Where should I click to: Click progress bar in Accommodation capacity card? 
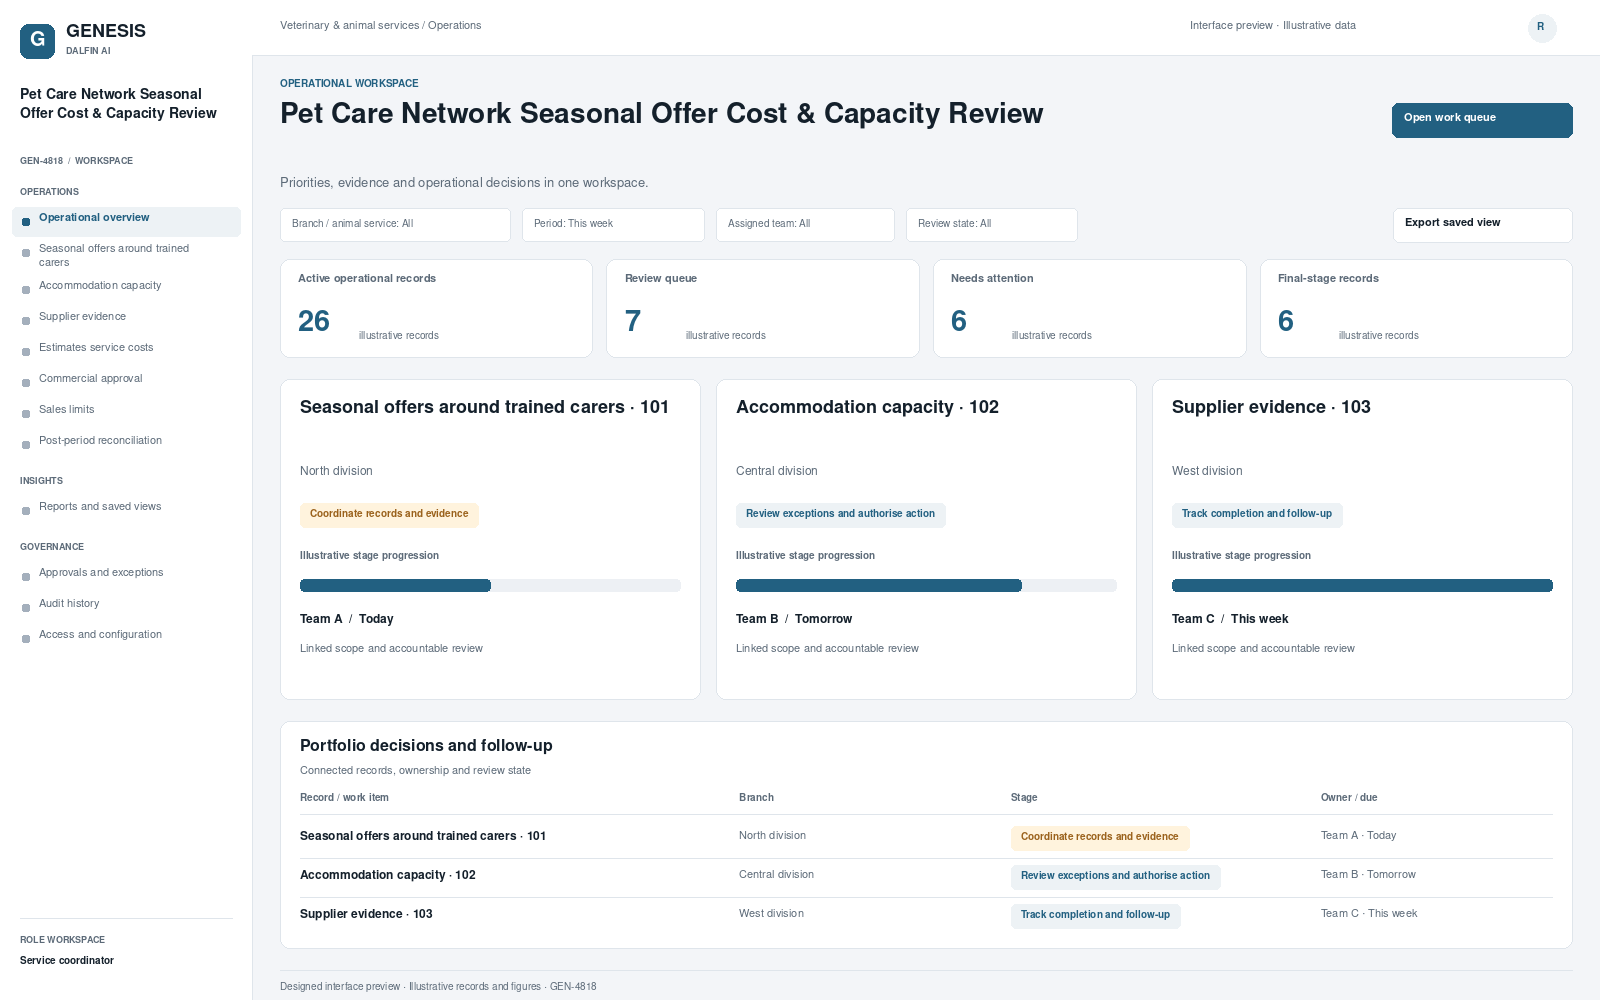(926, 586)
